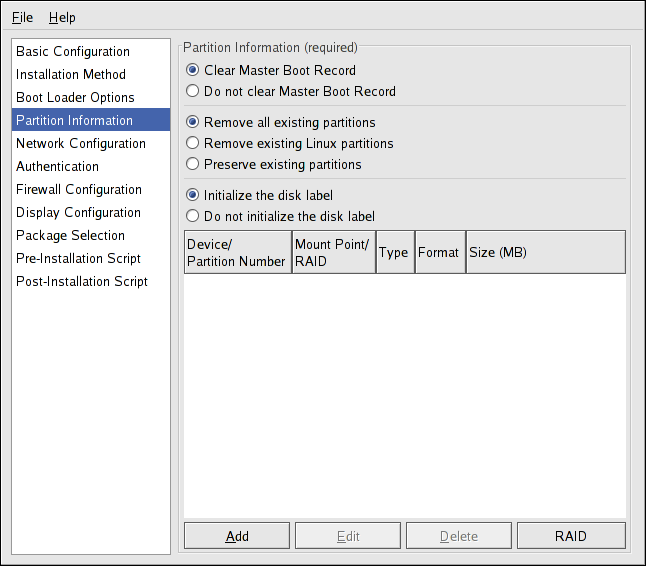Screen dimensions: 646x566
Task: Click the Device/Partition Number column header
Action: pyautogui.click(x=237, y=252)
